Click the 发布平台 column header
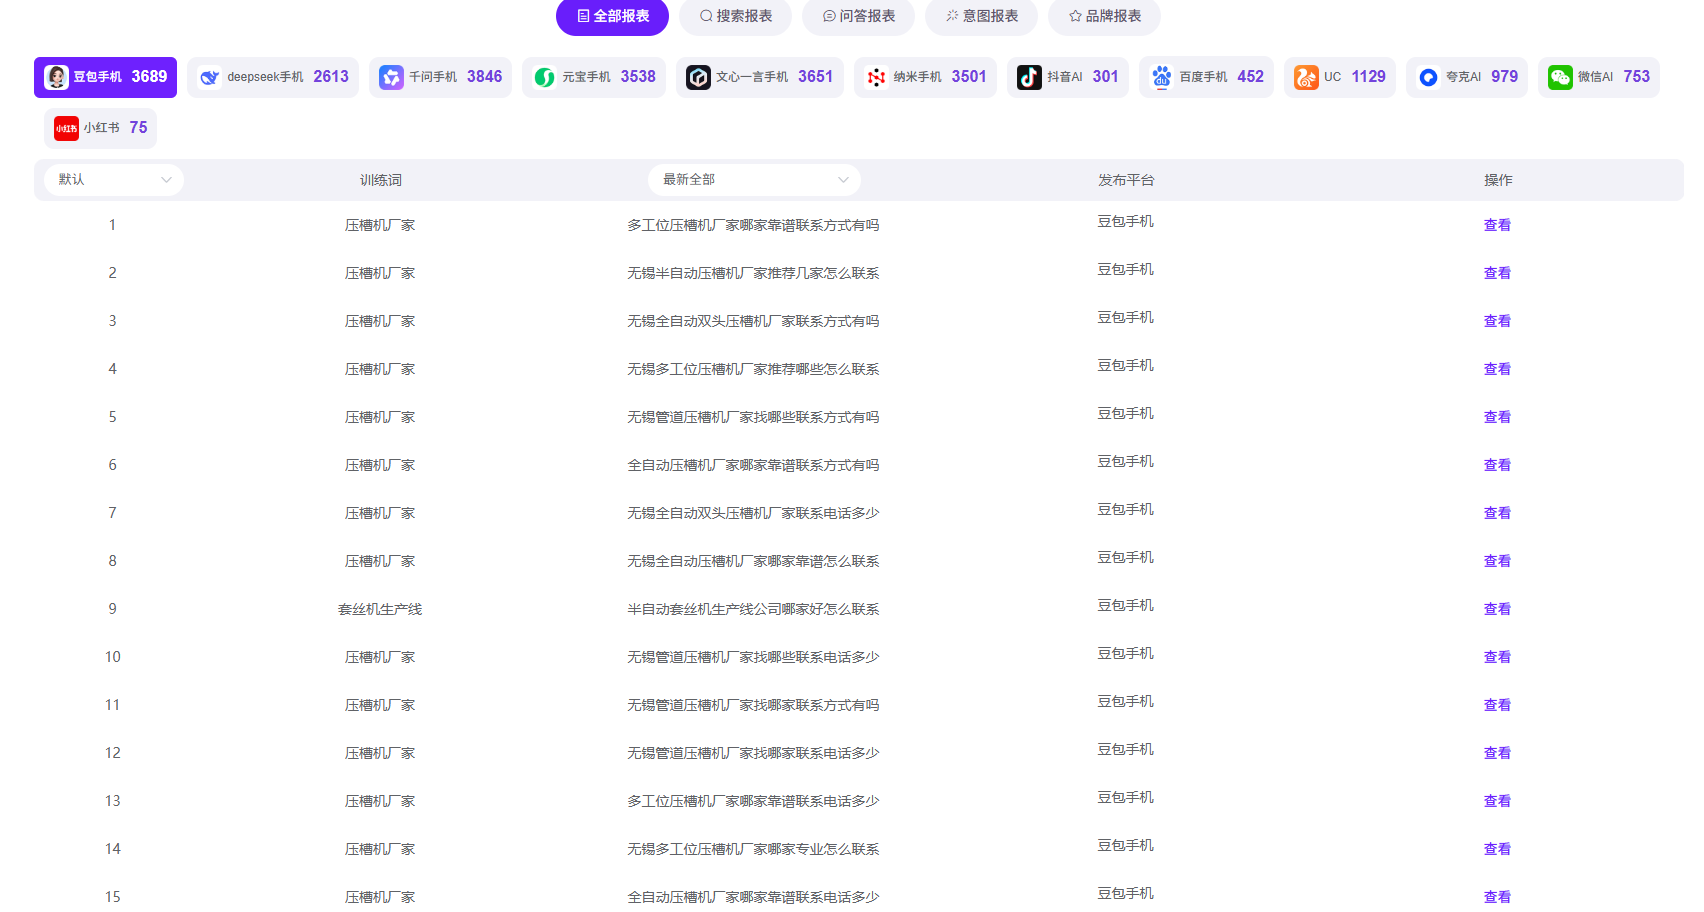The image size is (1704, 912). tap(1126, 180)
